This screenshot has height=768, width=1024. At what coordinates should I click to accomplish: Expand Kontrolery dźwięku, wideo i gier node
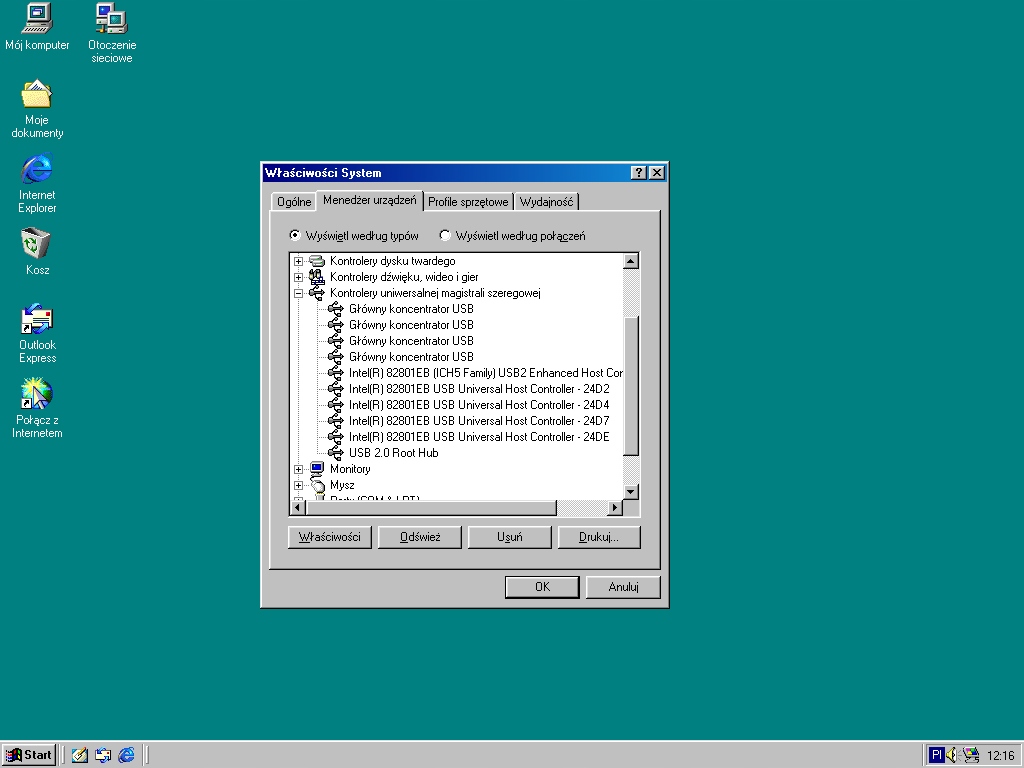298,277
